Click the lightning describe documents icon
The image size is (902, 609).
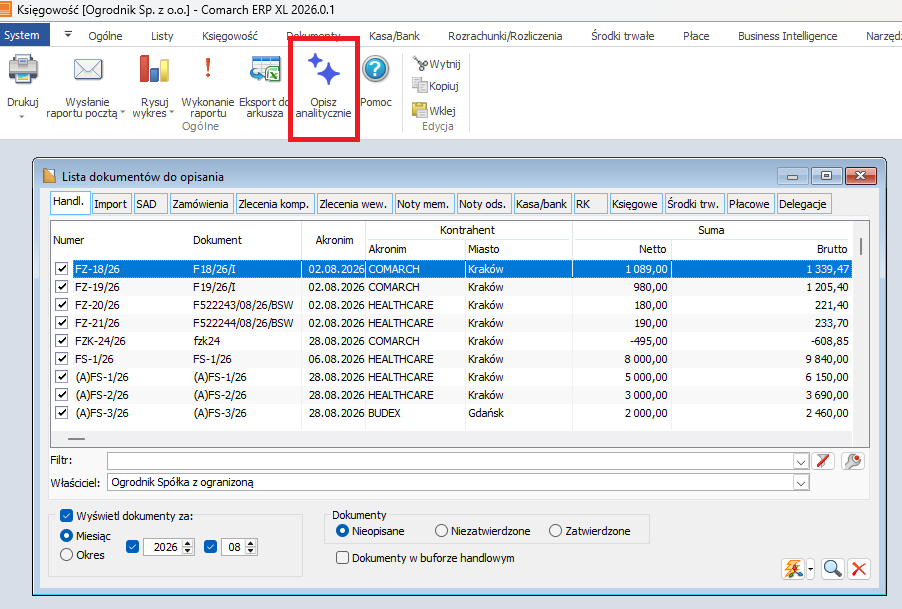tap(793, 569)
